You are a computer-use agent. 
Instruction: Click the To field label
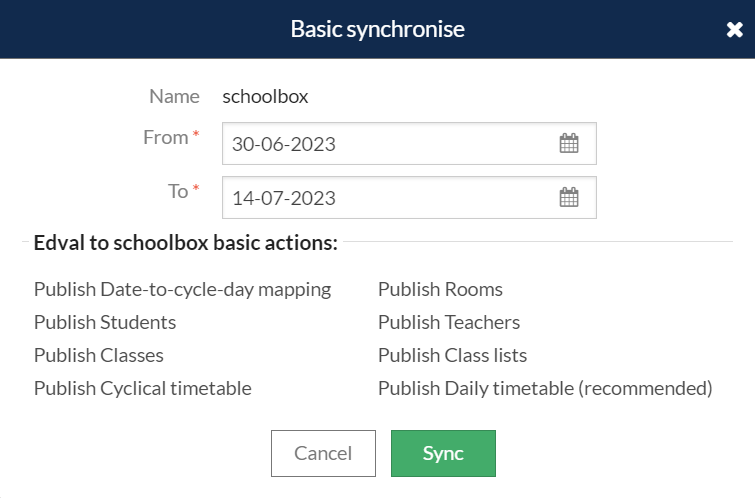[x=178, y=192]
